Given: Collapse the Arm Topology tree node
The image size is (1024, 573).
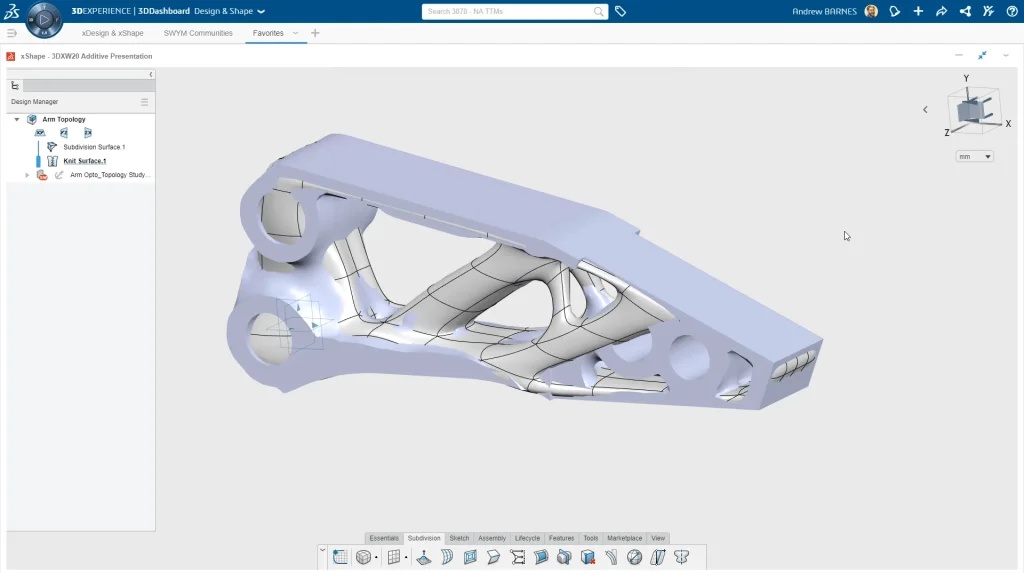Looking at the screenshot, I should pos(17,119).
